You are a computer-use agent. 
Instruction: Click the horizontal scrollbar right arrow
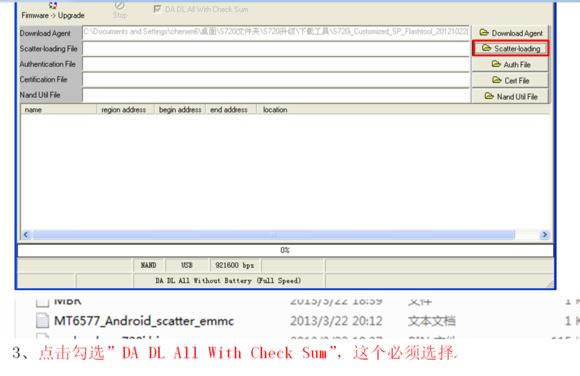click(x=544, y=235)
